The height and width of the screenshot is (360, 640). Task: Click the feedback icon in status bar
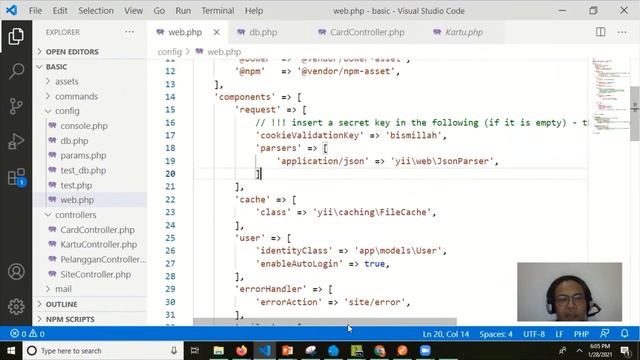(x=605, y=333)
